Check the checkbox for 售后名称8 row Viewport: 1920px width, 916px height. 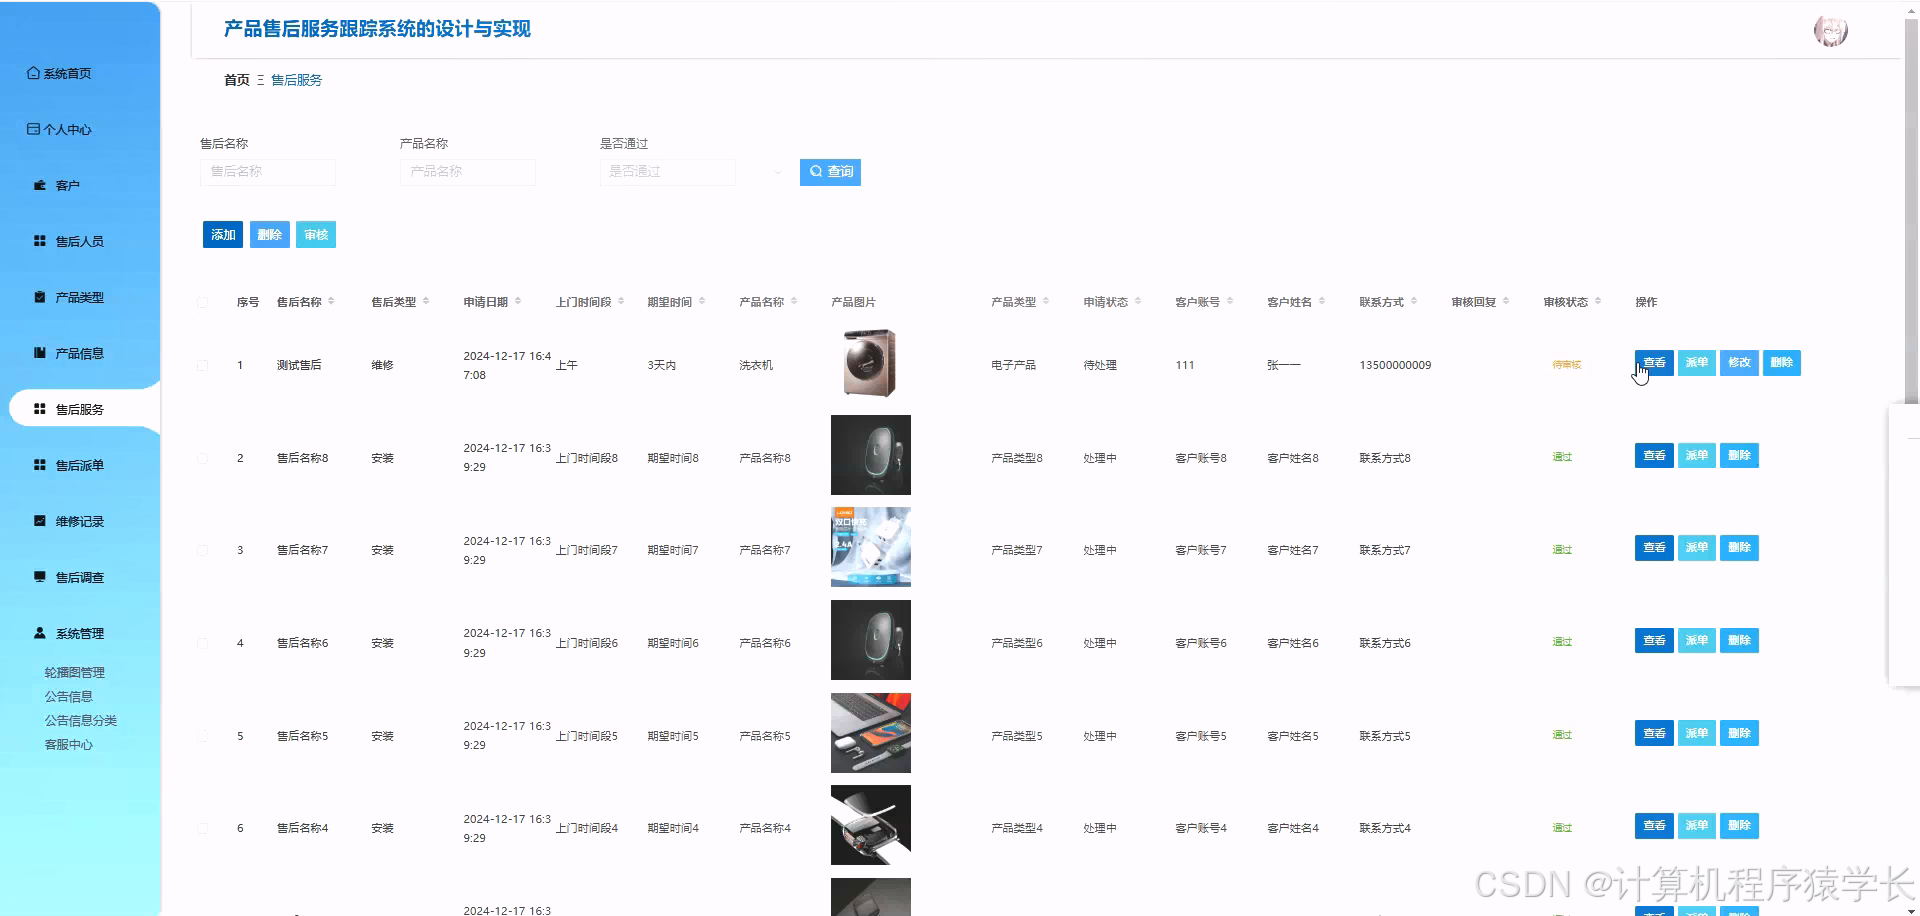[203, 457]
